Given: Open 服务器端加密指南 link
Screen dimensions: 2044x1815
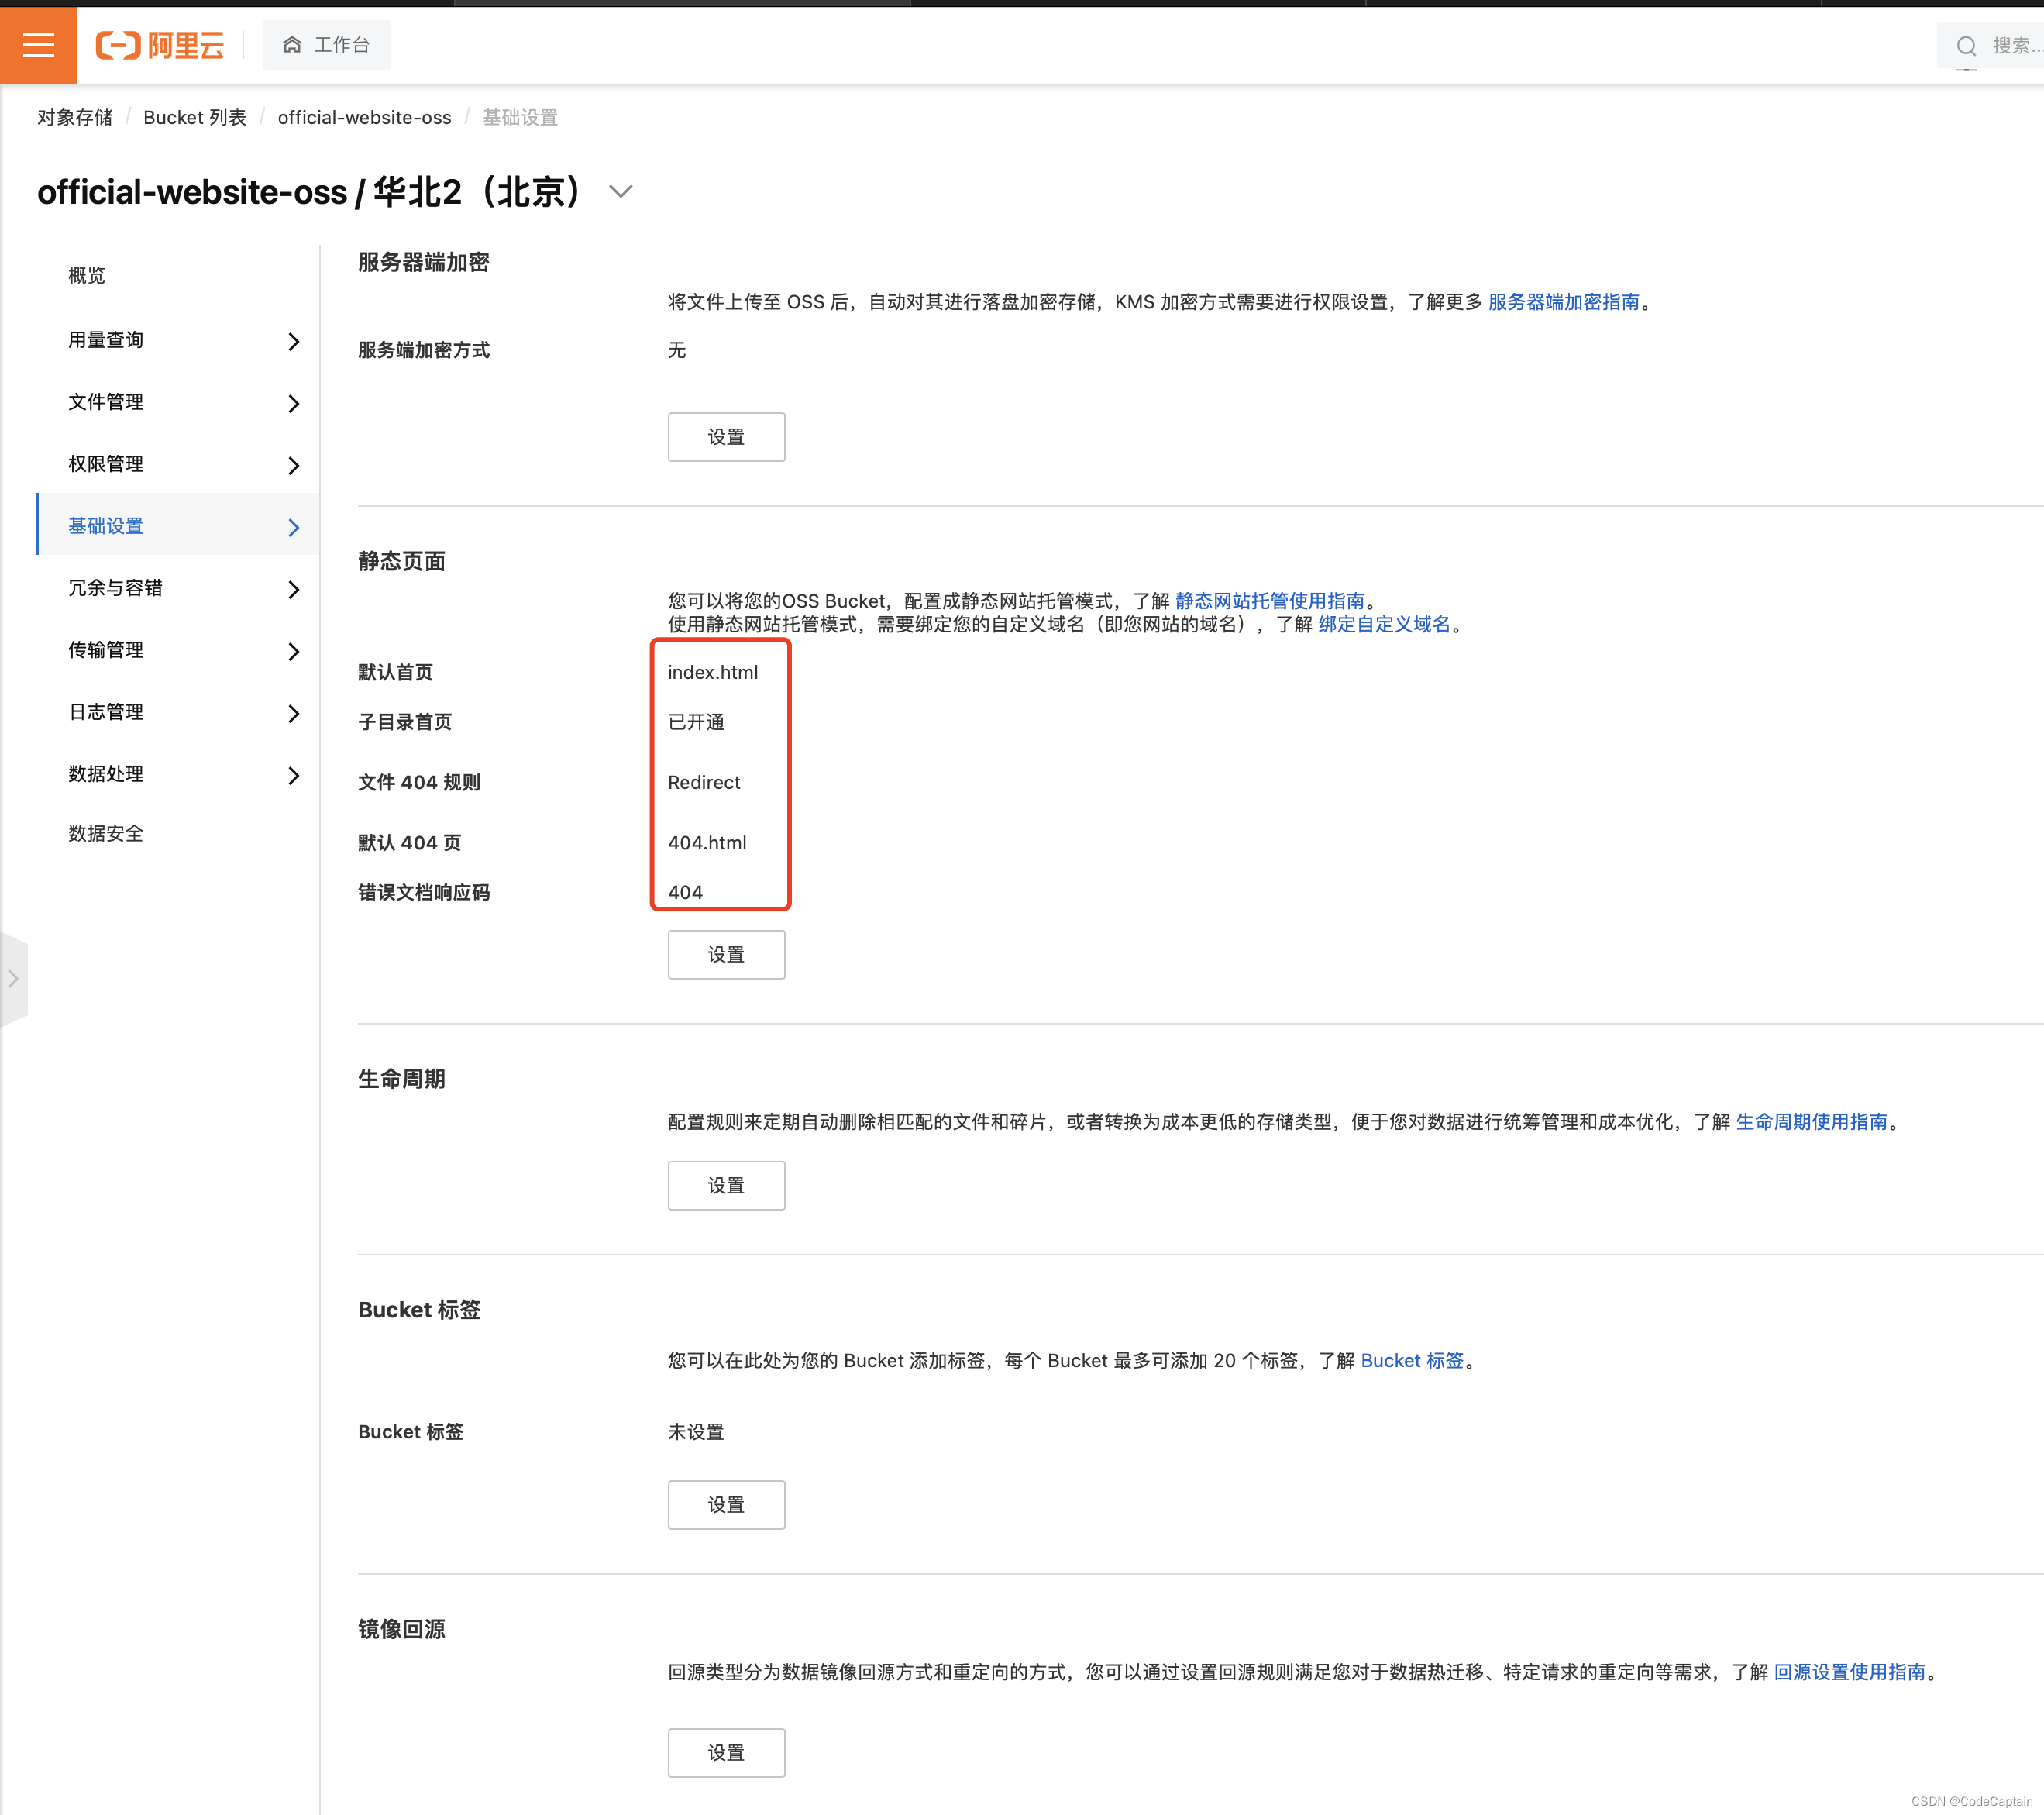Looking at the screenshot, I should [1563, 302].
